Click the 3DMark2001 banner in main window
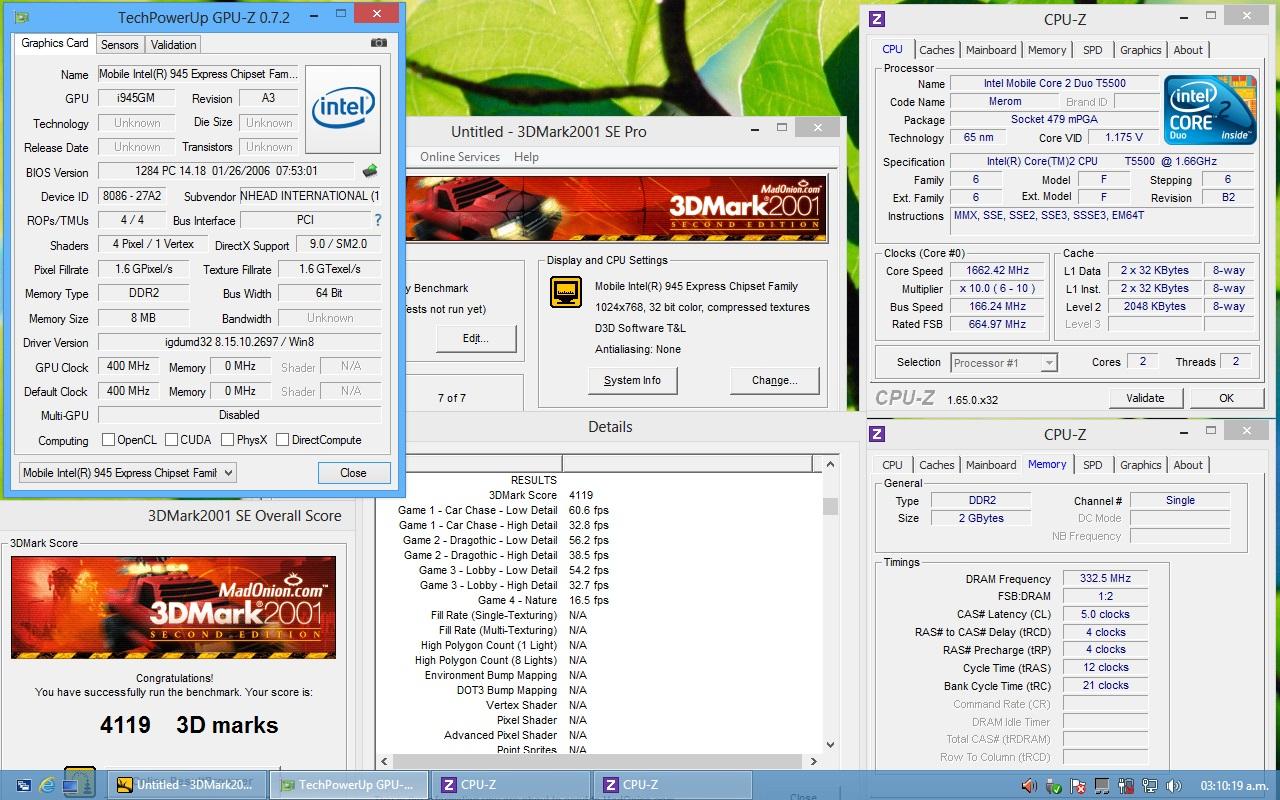 [x=616, y=208]
